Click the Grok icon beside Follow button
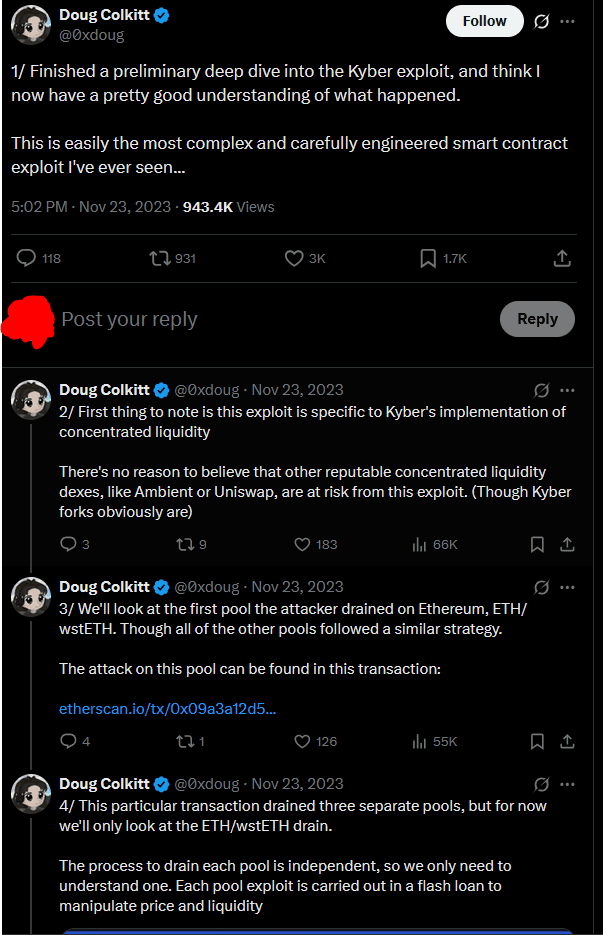Image resolution: width=603 pixels, height=935 pixels. tap(542, 21)
